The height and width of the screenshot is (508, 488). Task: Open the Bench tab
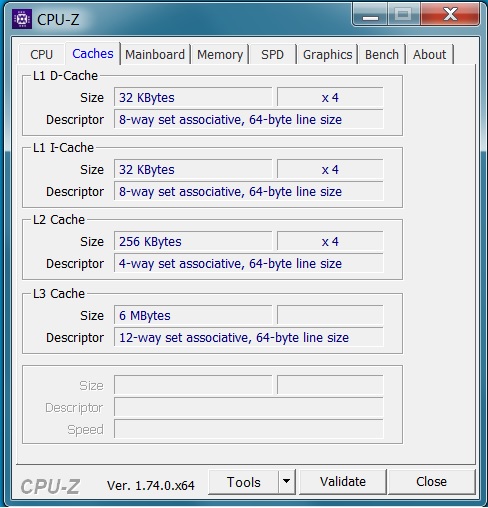pos(382,54)
